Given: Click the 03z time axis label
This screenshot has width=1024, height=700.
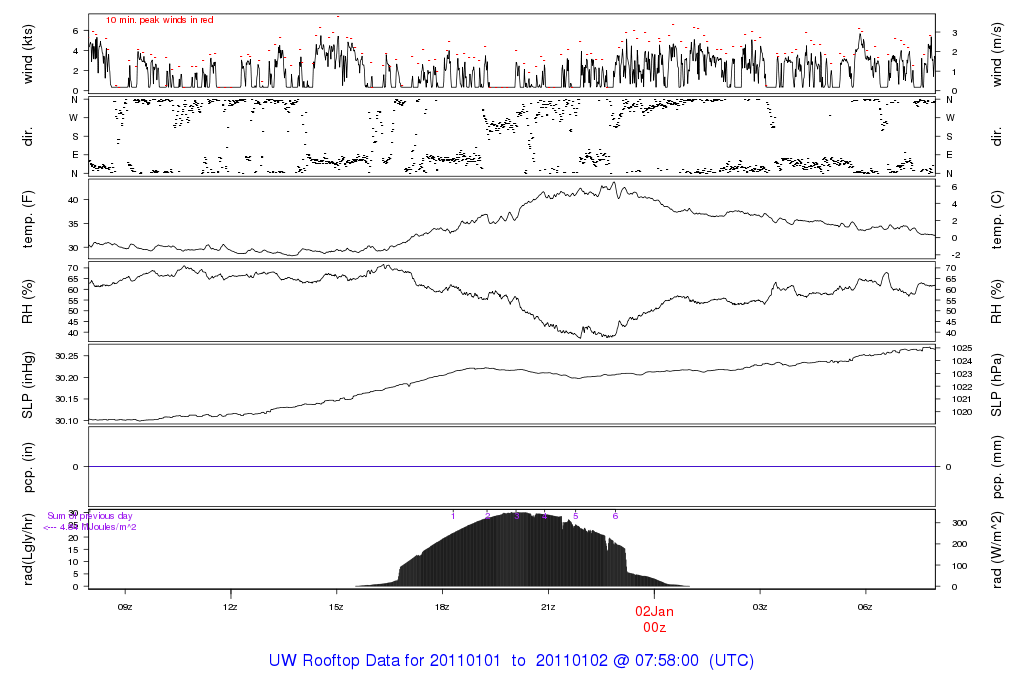Looking at the screenshot, I should pyautogui.click(x=760, y=607).
